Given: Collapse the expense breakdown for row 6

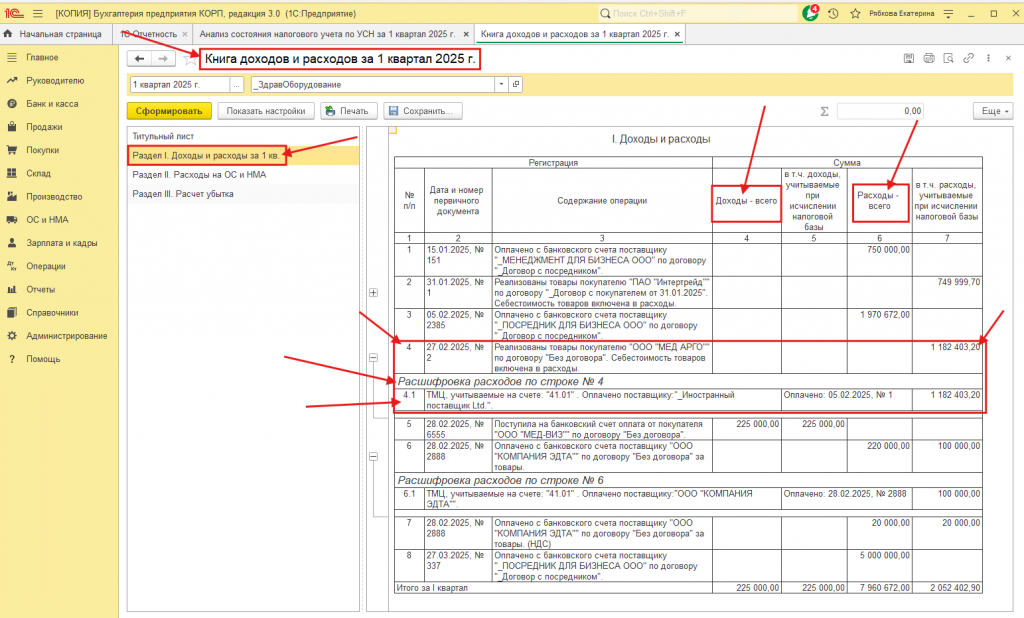Looking at the screenshot, I should pos(374,456).
